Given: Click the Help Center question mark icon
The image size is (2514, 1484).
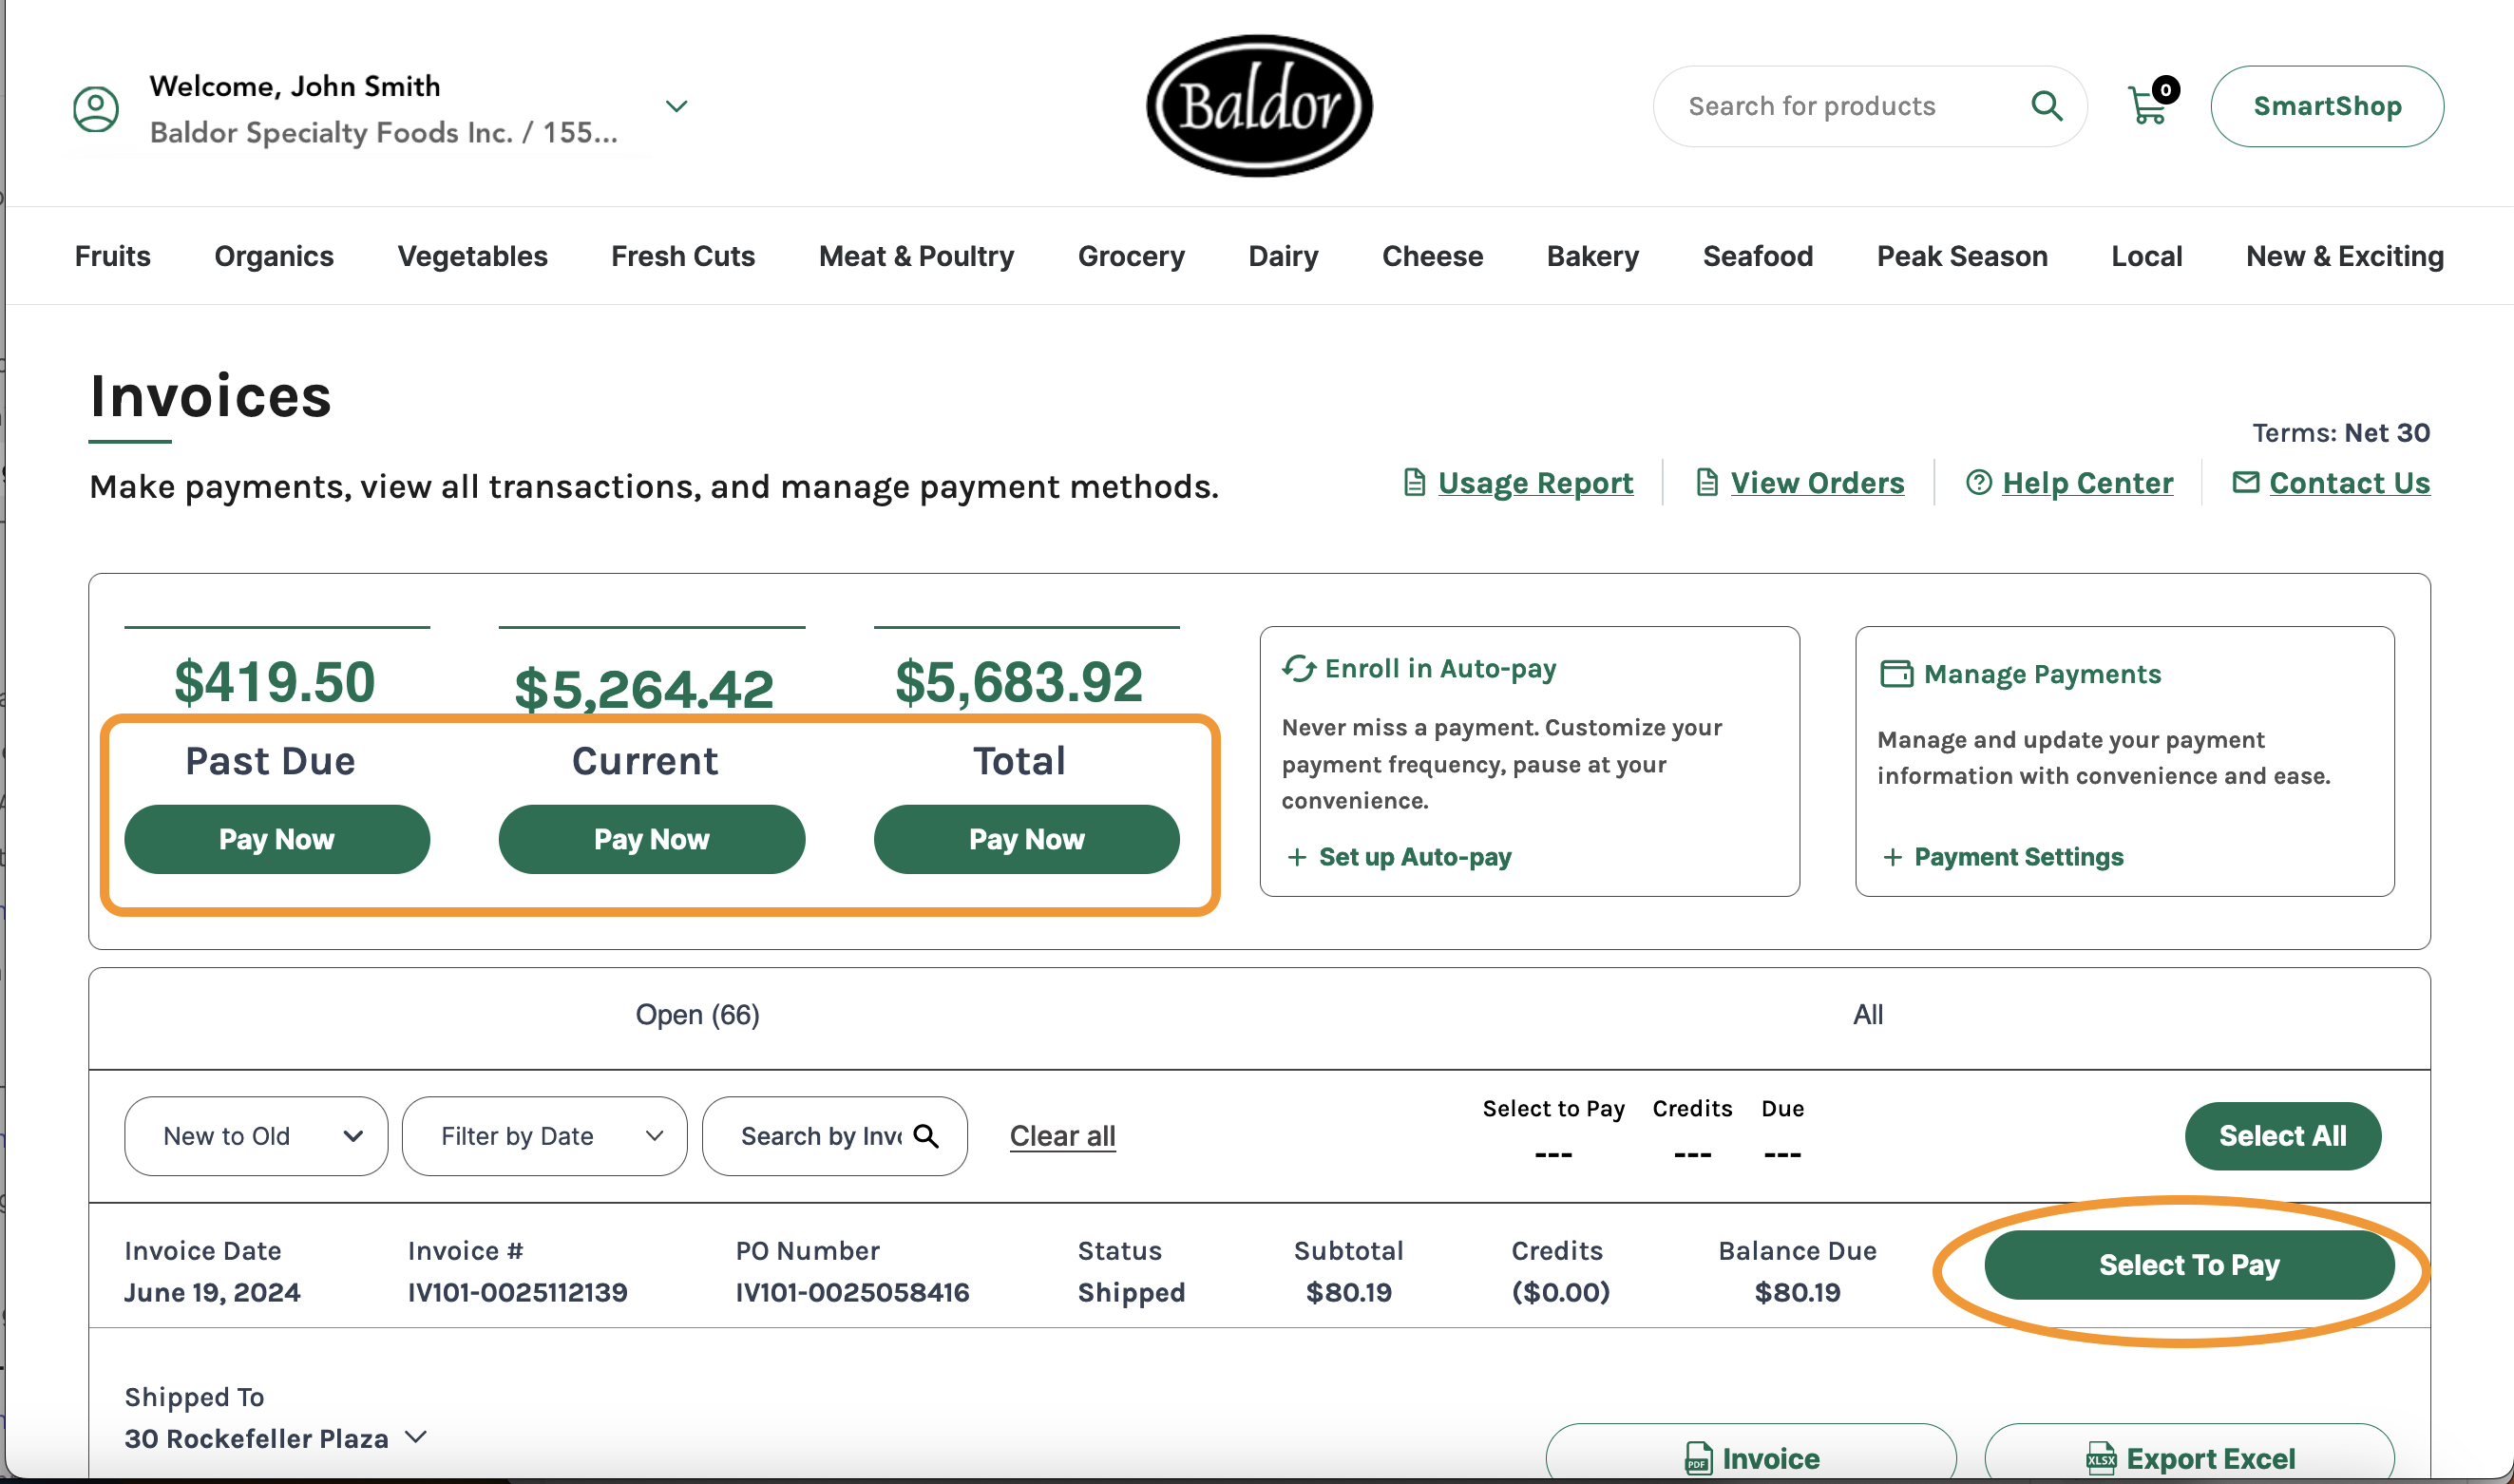Looking at the screenshot, I should (1978, 483).
